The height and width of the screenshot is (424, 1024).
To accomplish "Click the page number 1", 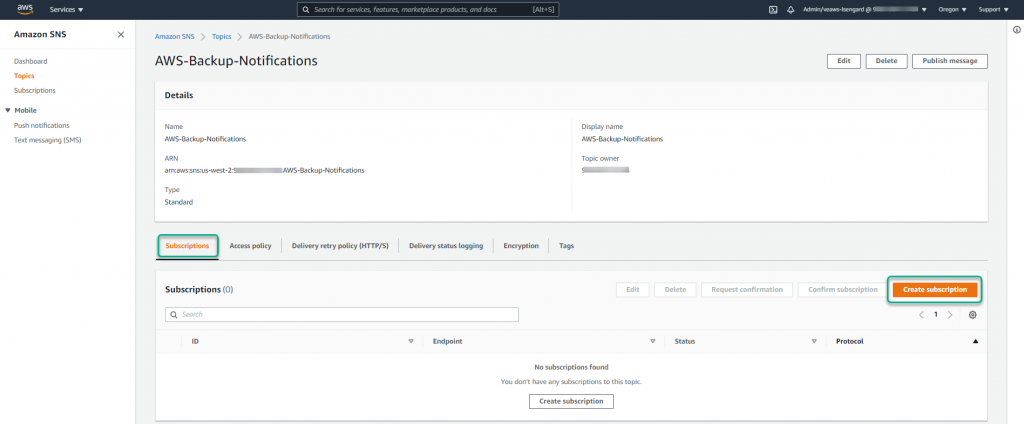I will pyautogui.click(x=935, y=315).
